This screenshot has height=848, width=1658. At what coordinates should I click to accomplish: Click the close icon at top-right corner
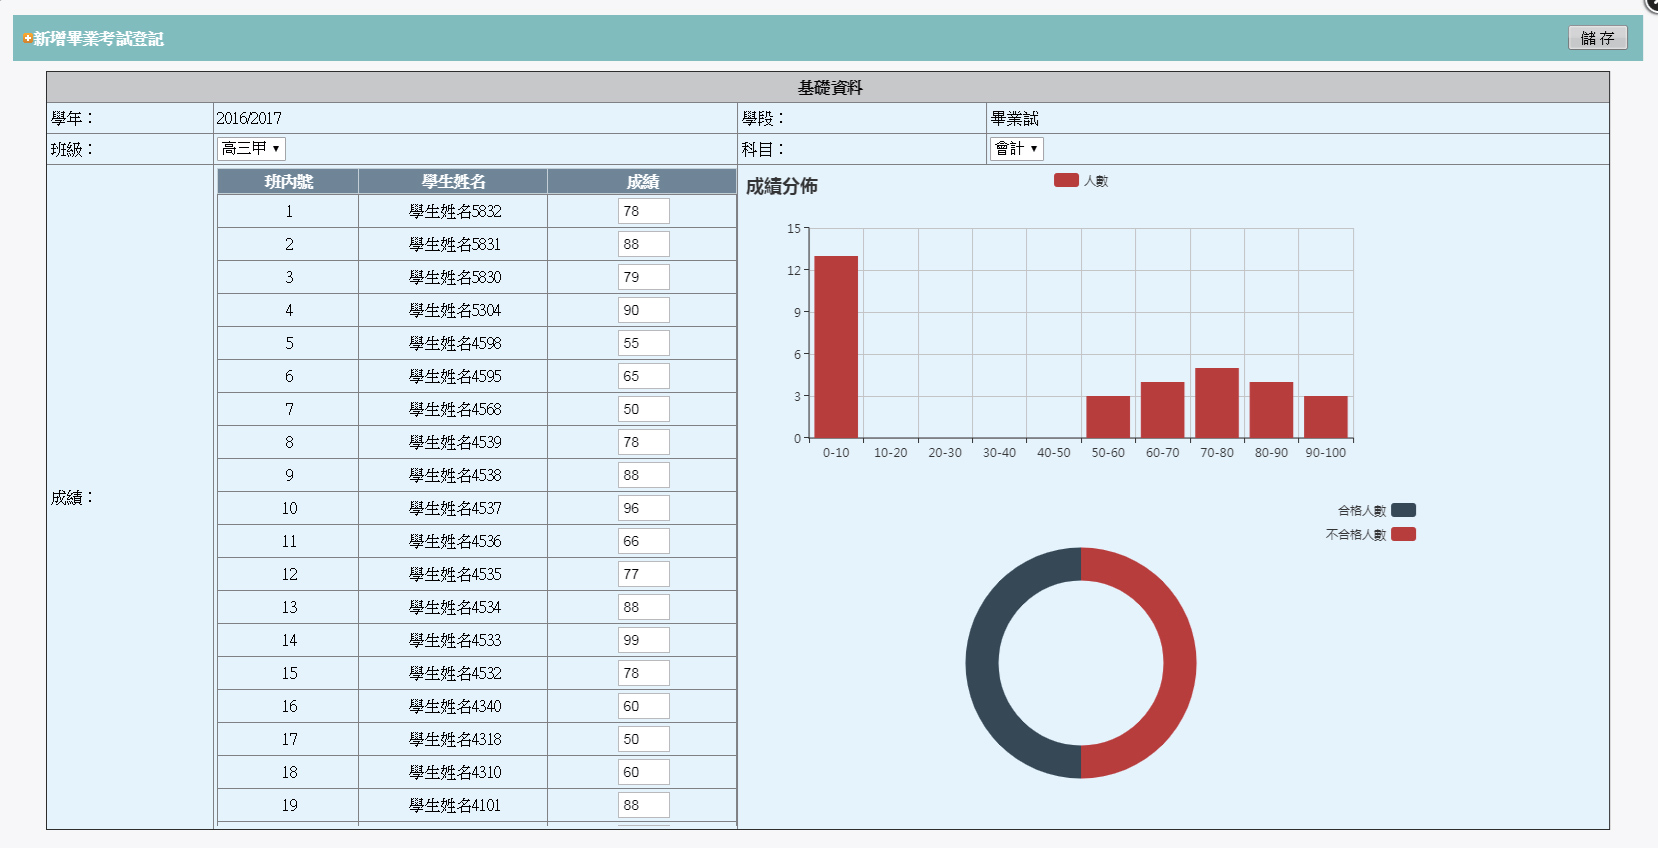point(1652,4)
